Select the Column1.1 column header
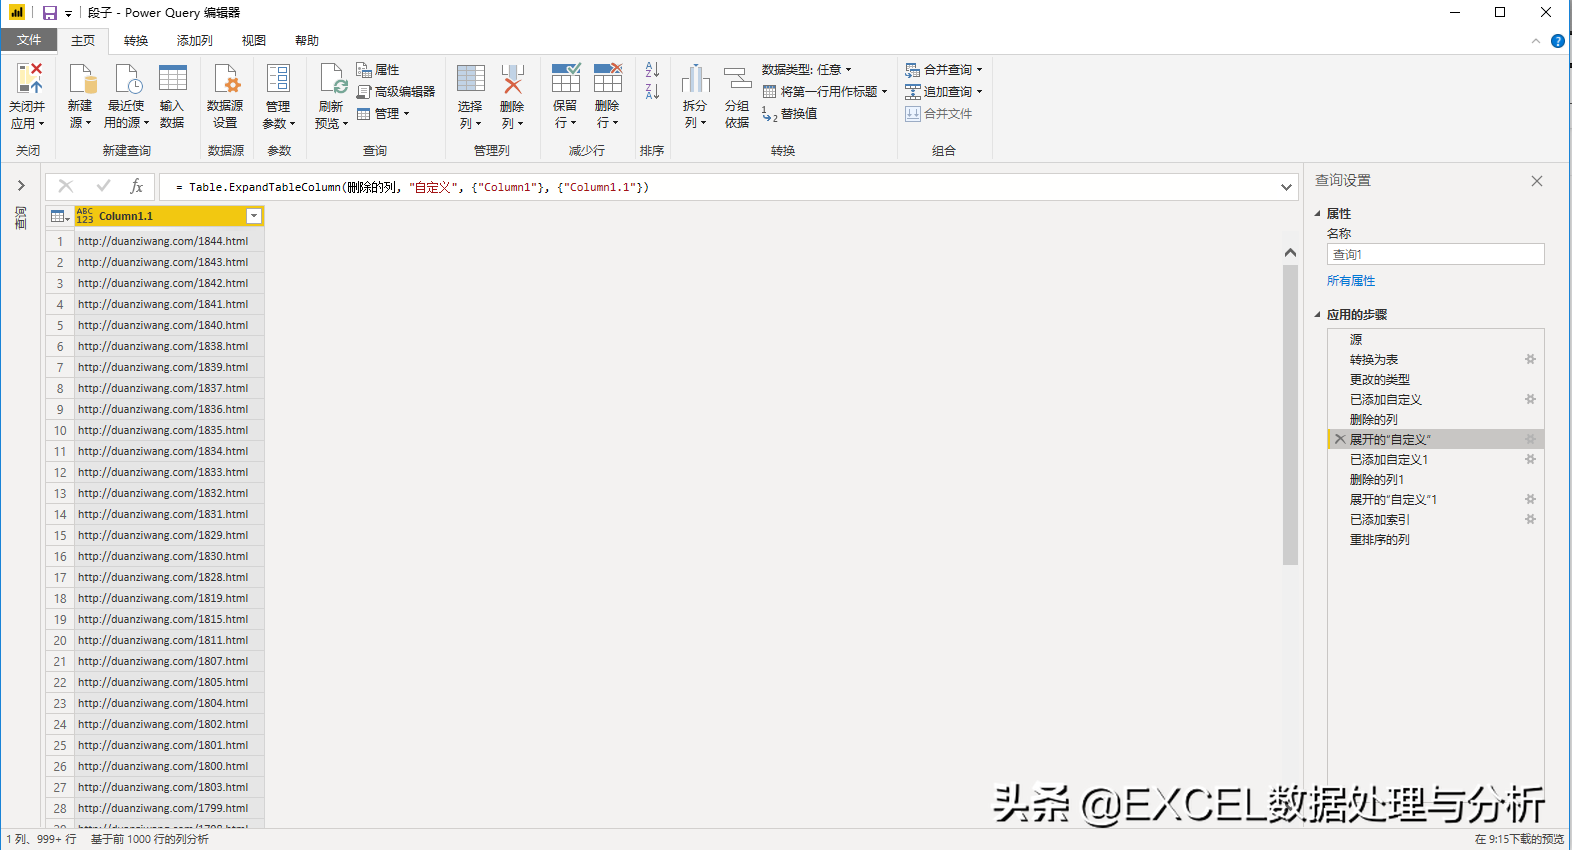The height and width of the screenshot is (850, 1572). pyautogui.click(x=170, y=216)
